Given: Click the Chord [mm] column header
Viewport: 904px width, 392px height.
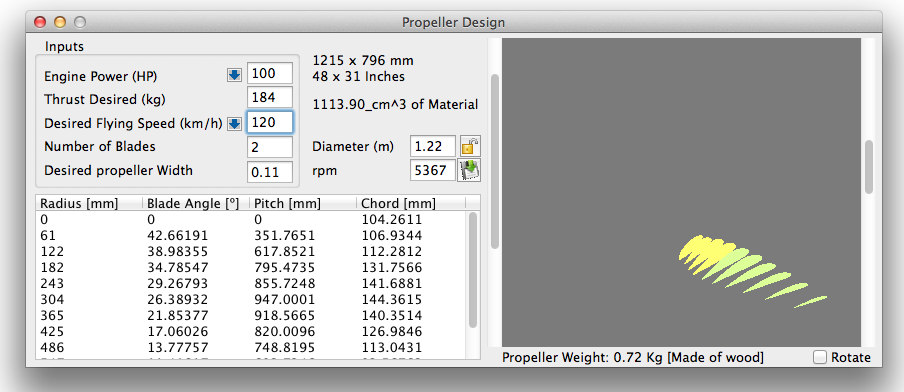Looking at the screenshot, I should 410,203.
